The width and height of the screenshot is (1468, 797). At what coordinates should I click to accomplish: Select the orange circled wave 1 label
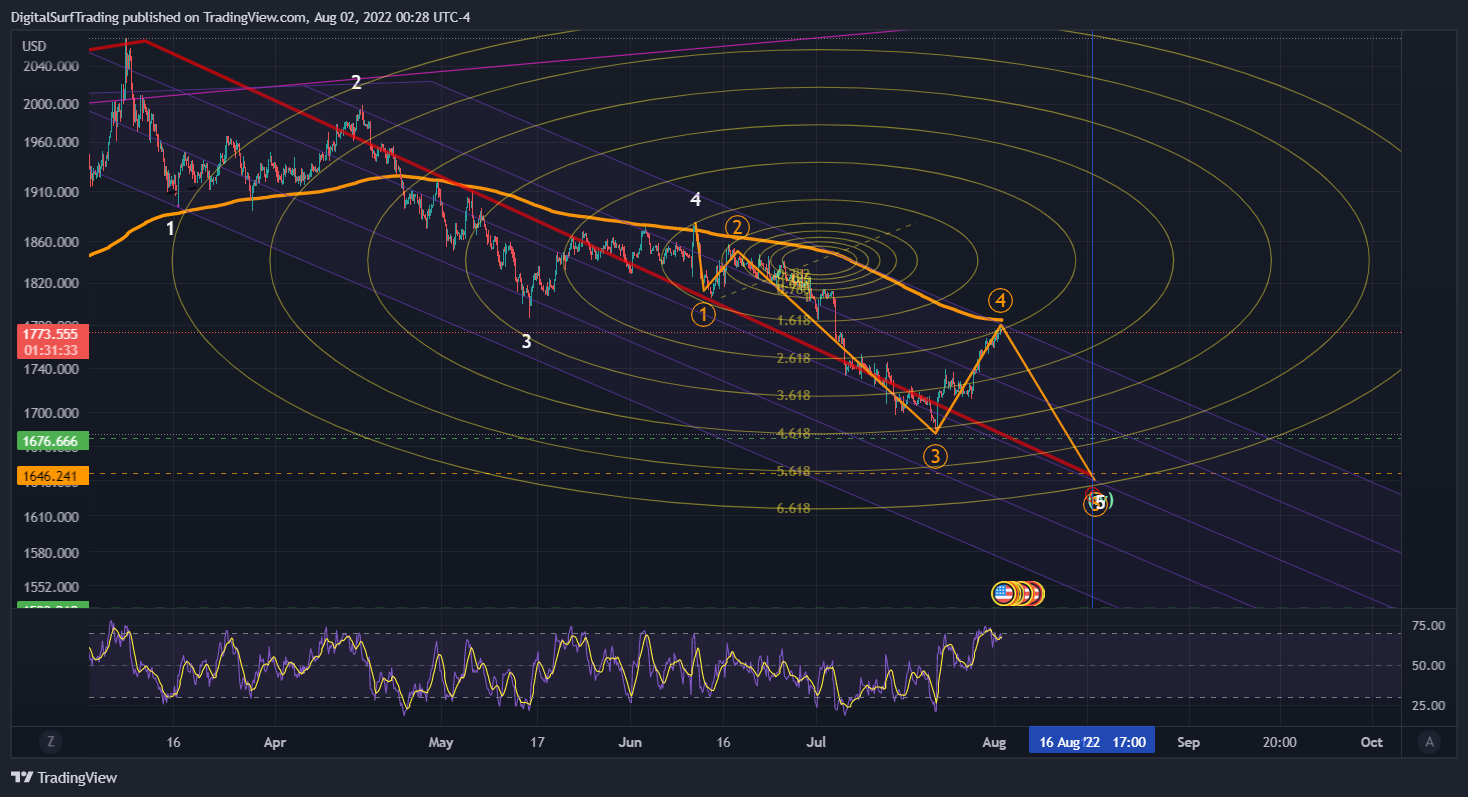click(x=703, y=314)
